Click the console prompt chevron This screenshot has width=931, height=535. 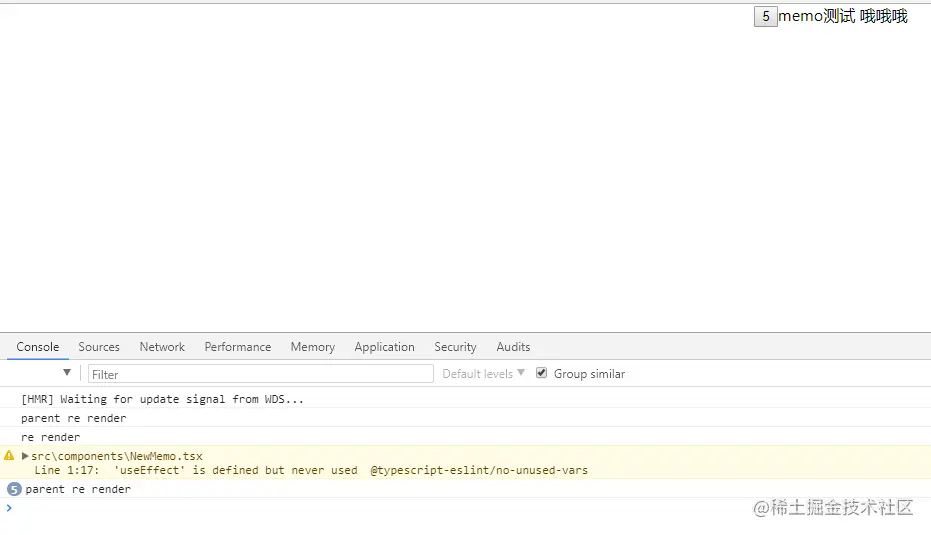[x=9, y=508]
